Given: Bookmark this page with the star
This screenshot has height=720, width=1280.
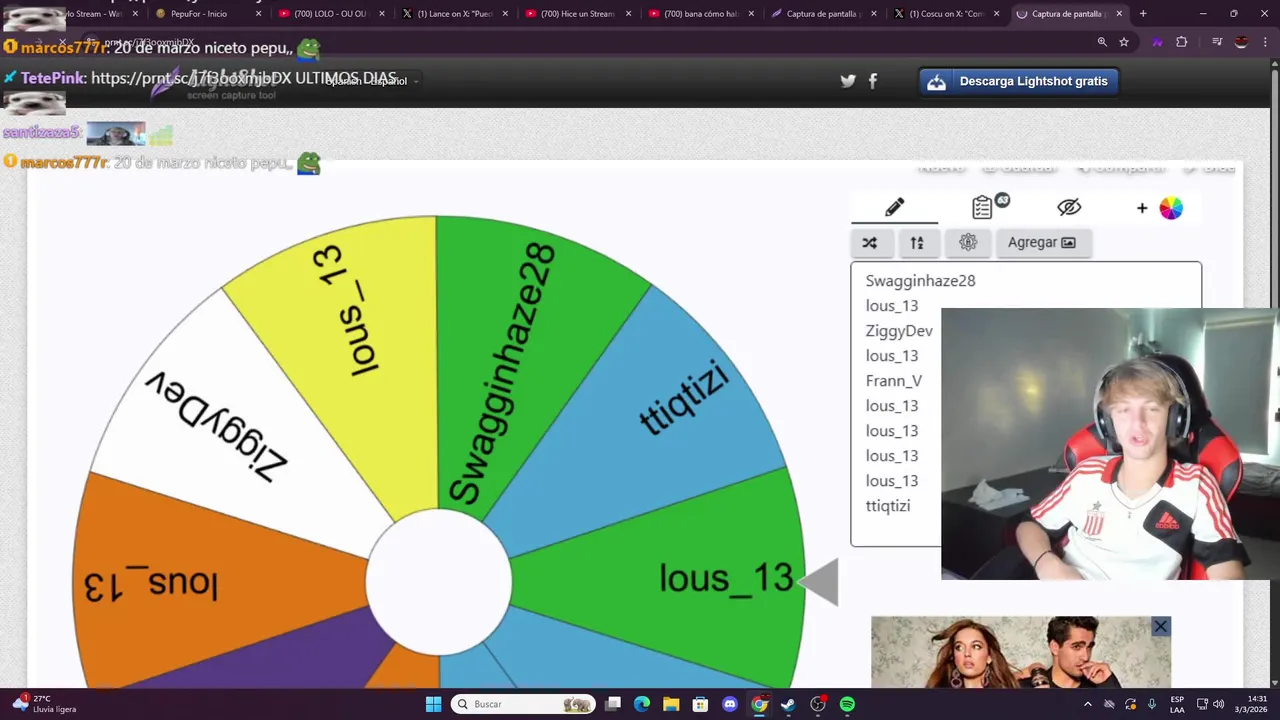Looking at the screenshot, I should pyautogui.click(x=1124, y=42).
